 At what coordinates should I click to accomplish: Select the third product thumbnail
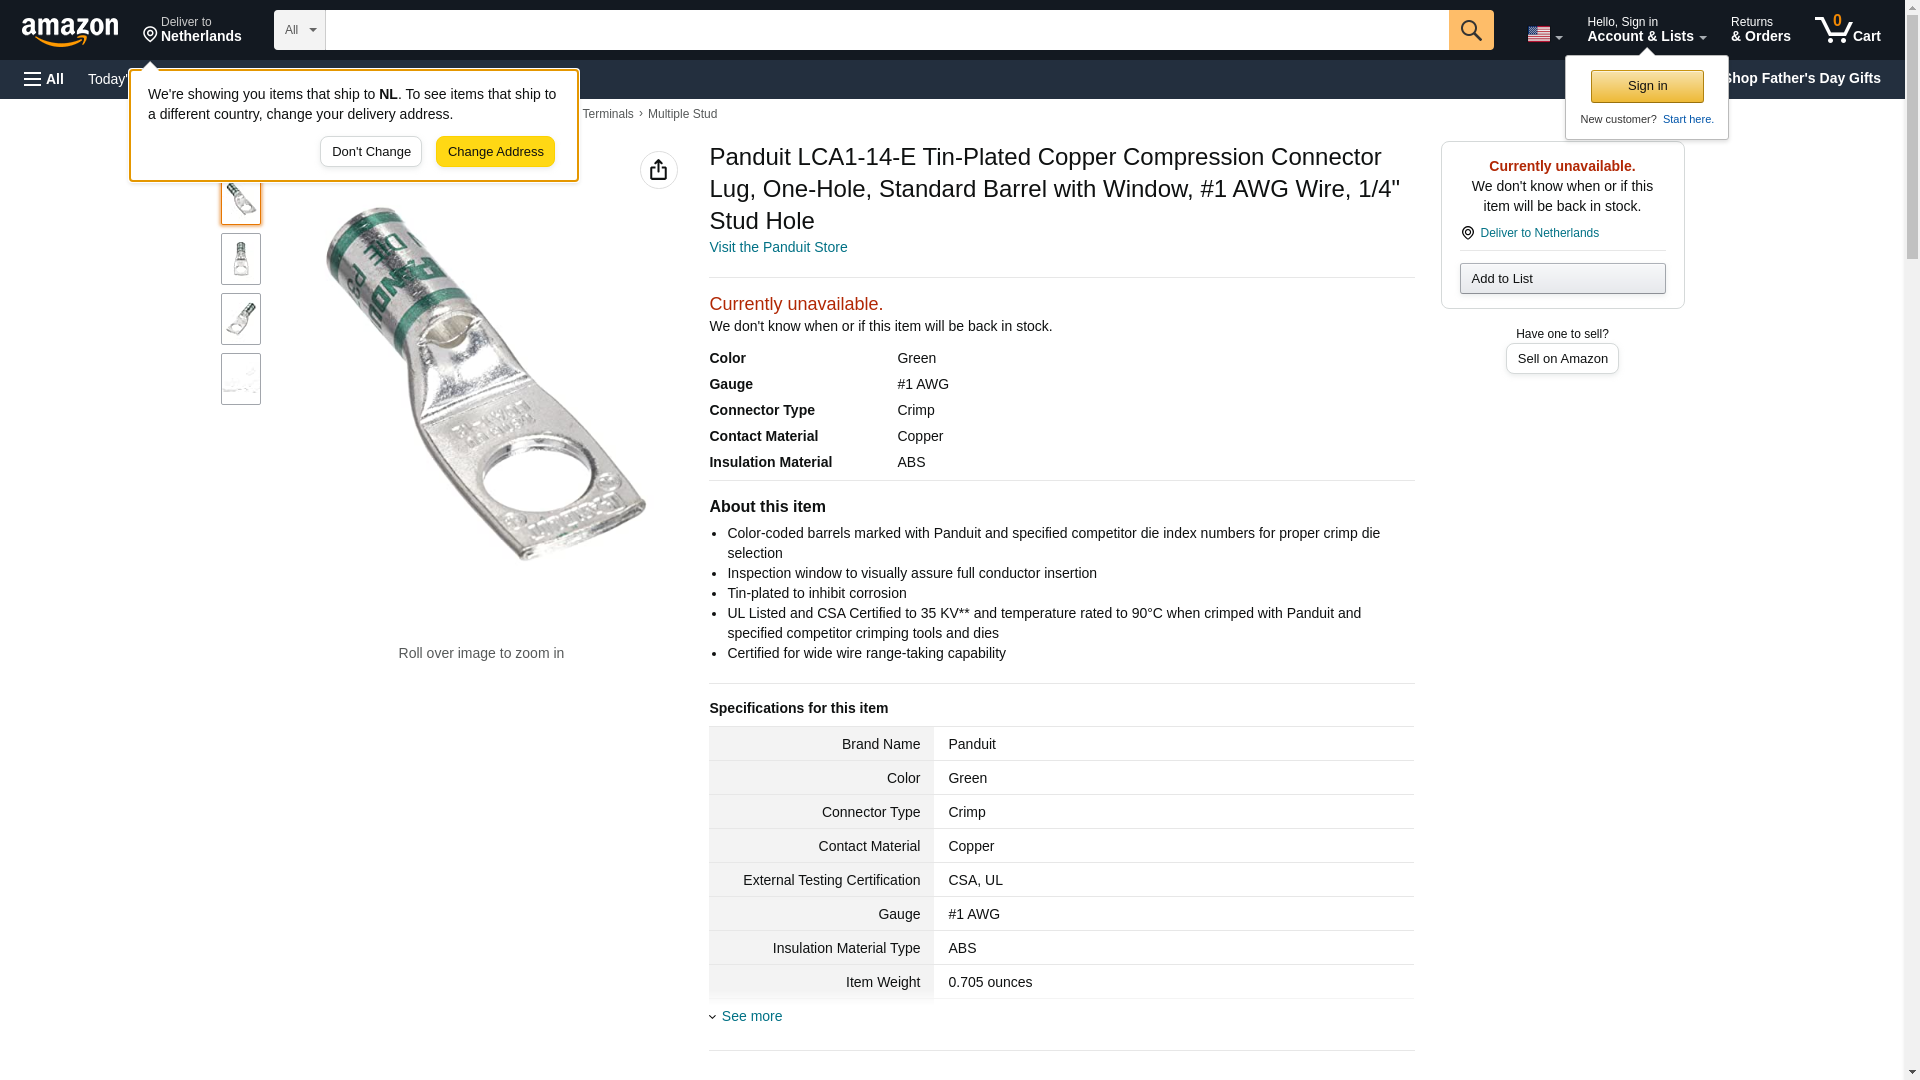(x=241, y=319)
